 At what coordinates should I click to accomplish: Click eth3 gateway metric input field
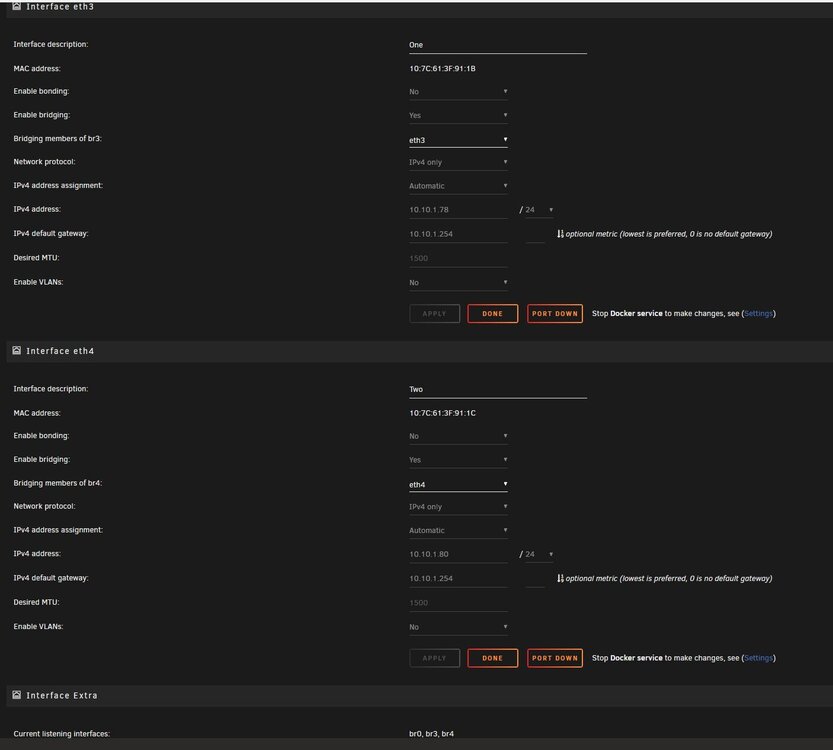[x=535, y=234]
